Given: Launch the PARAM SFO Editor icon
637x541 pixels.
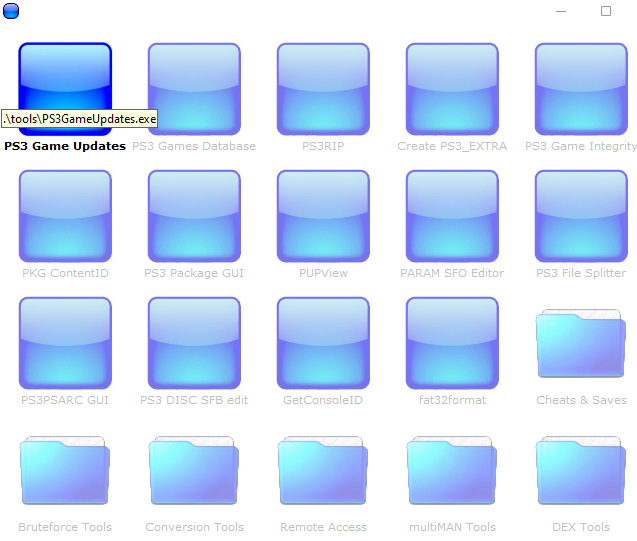Looking at the screenshot, I should coord(452,216).
